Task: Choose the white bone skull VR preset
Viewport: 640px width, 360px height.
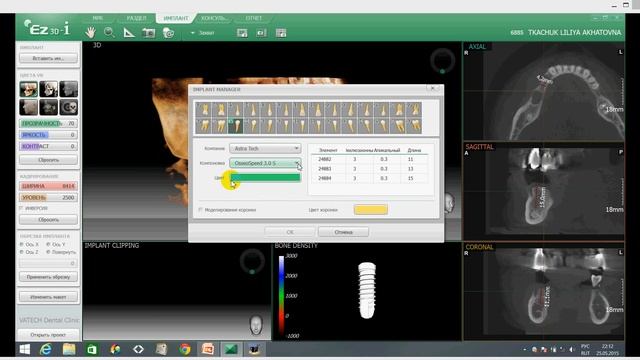Action: click(49, 89)
